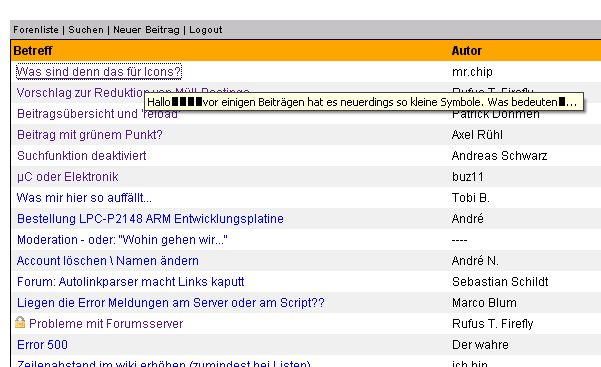Create a post via Neuer Beitrag
601x367 pixels.
point(146,30)
